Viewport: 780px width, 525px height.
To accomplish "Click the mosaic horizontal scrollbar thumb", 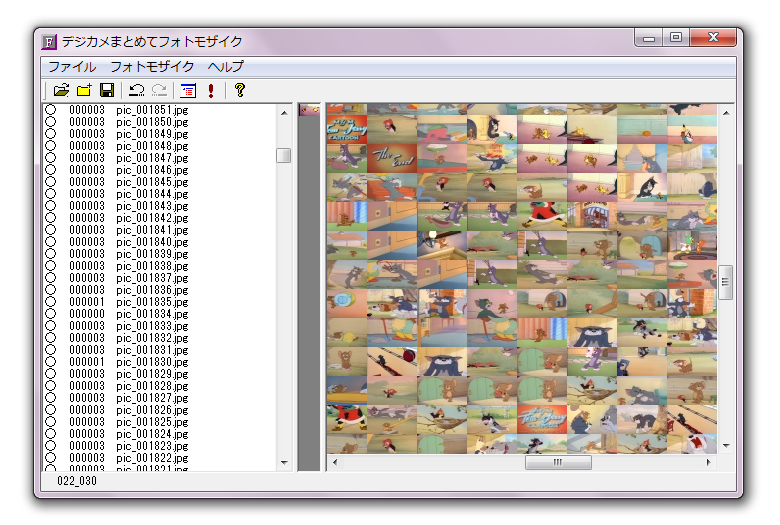I will [x=558, y=462].
